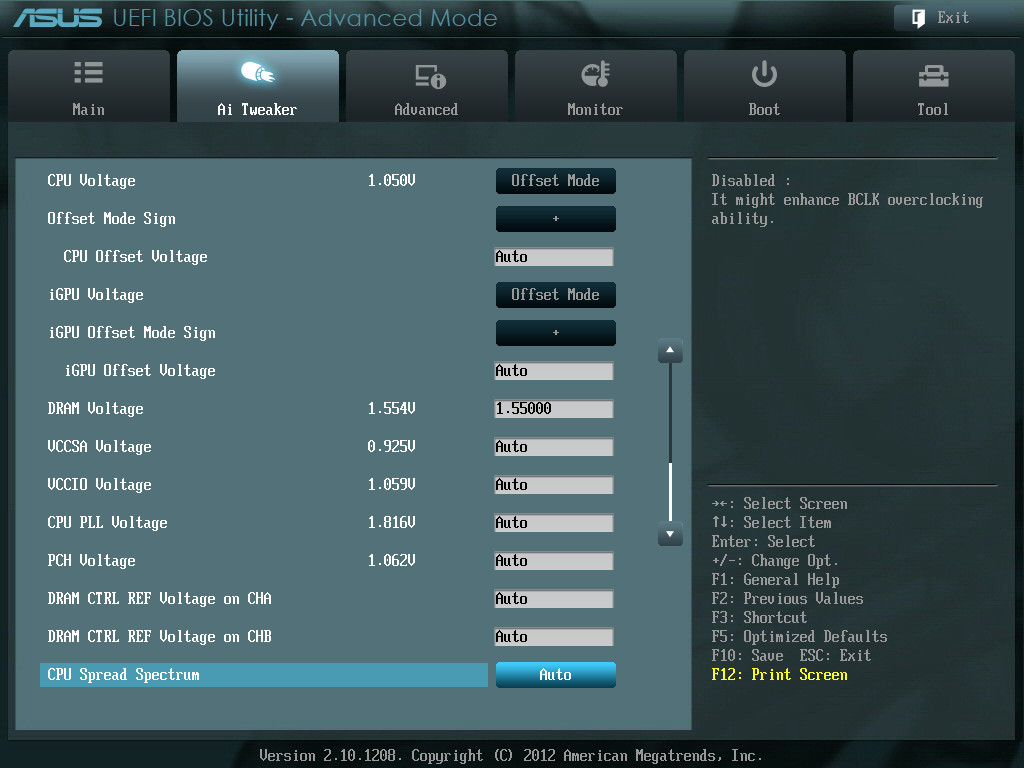Open CPU Voltage Offset Mode dropdown
This screenshot has width=1024, height=768.
click(556, 181)
